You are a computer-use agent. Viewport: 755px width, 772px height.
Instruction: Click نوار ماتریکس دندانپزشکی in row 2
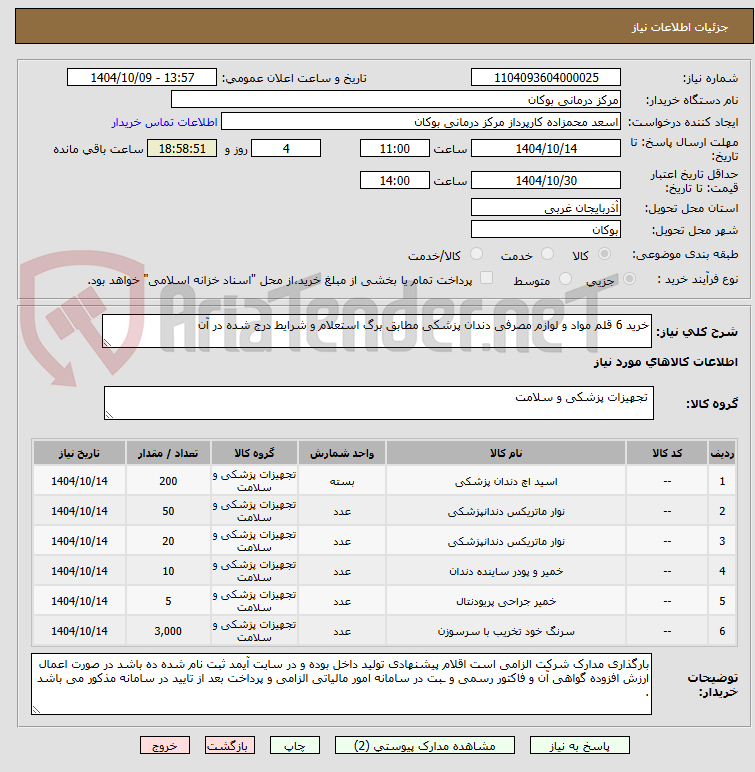click(x=506, y=511)
